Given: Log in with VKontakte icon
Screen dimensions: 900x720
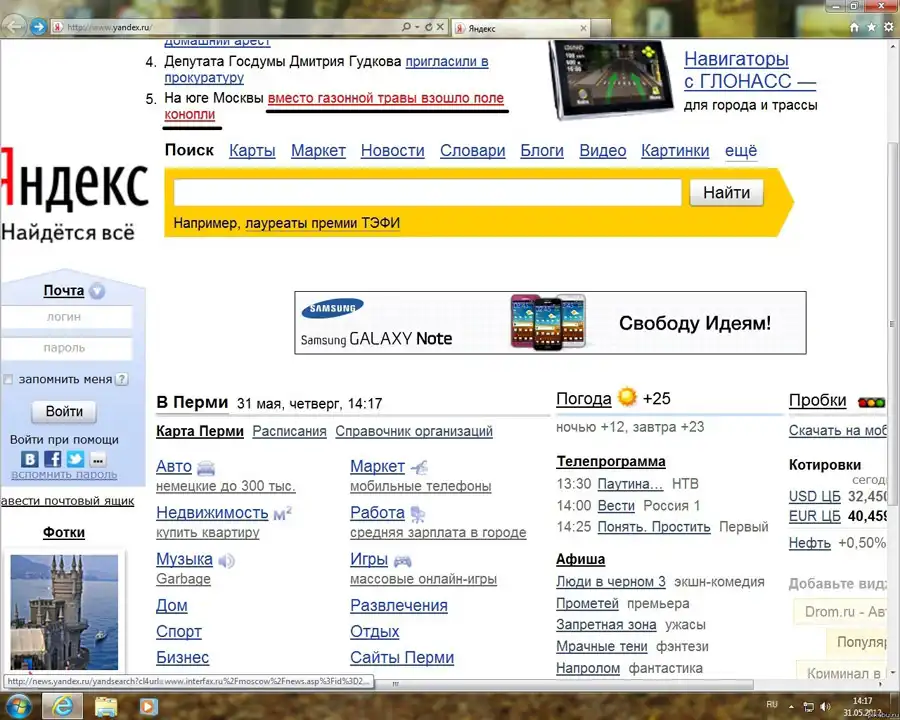Looking at the screenshot, I should [x=30, y=459].
